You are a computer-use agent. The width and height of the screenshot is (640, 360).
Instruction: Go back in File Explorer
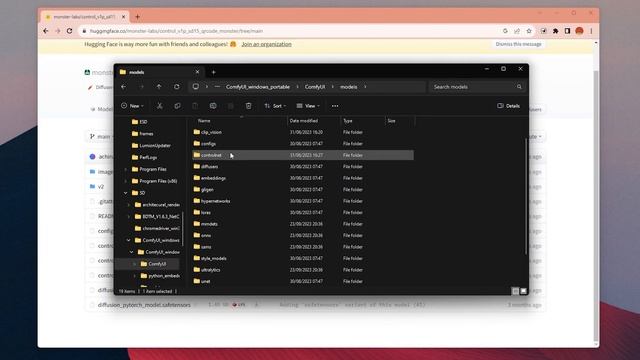tap(123, 87)
